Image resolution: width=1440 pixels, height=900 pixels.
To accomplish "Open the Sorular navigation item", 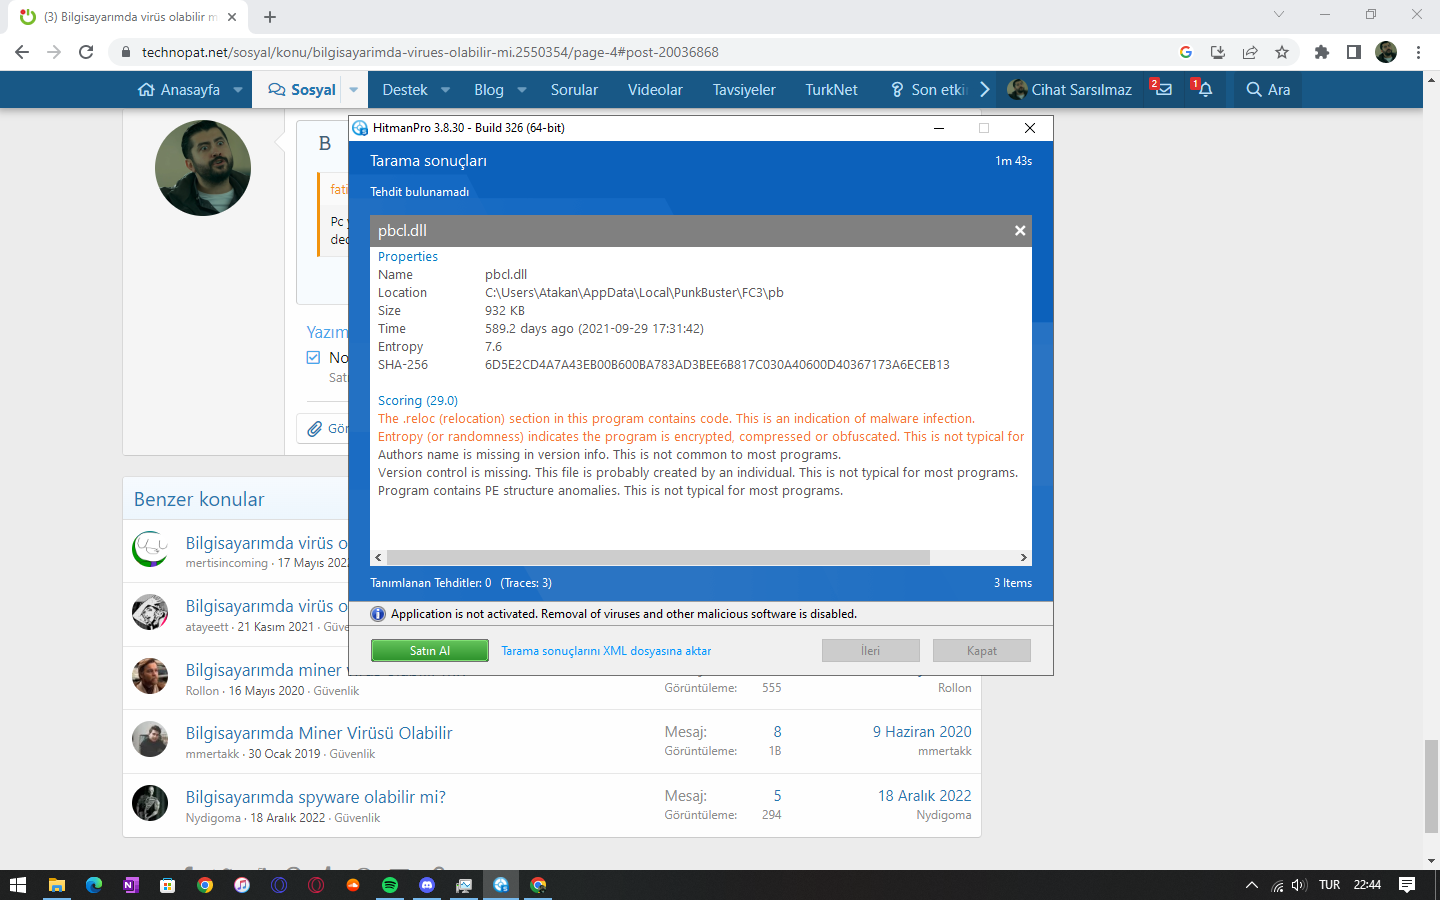I will pos(574,89).
